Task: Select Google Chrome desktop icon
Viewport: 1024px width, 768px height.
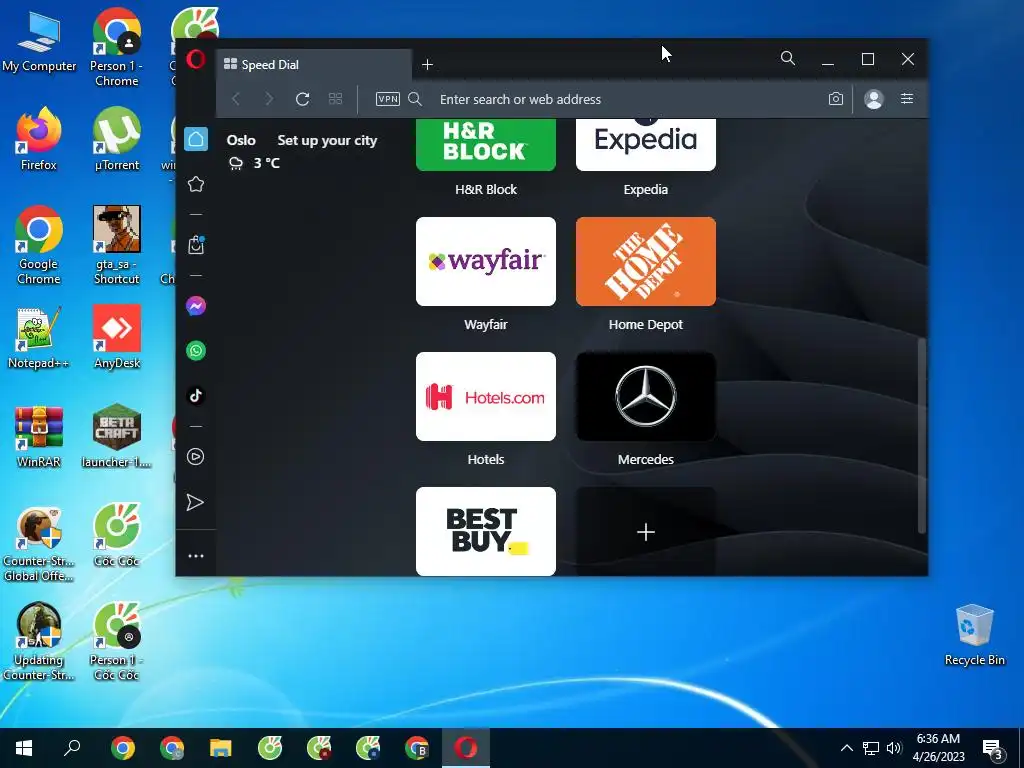Action: pos(39,245)
